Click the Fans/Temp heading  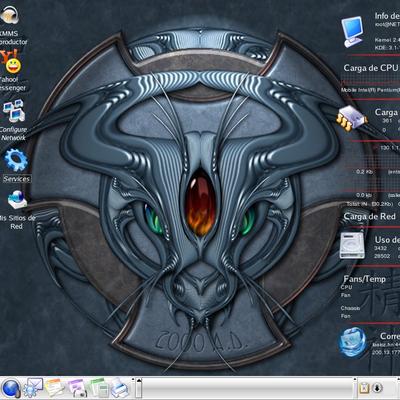click(364, 279)
